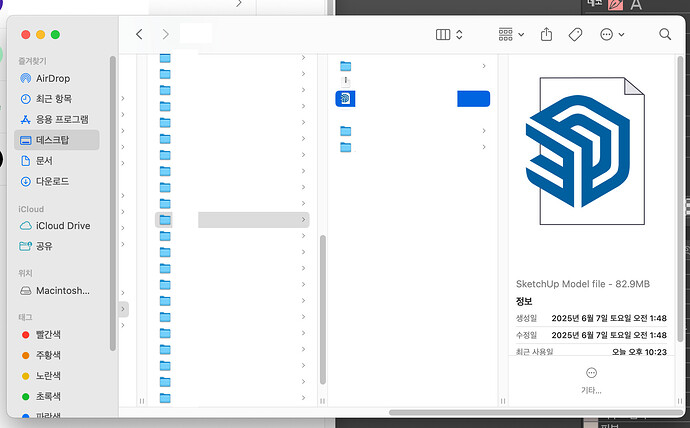
Task: Go forward with the right arrow button
Action: click(x=165, y=34)
